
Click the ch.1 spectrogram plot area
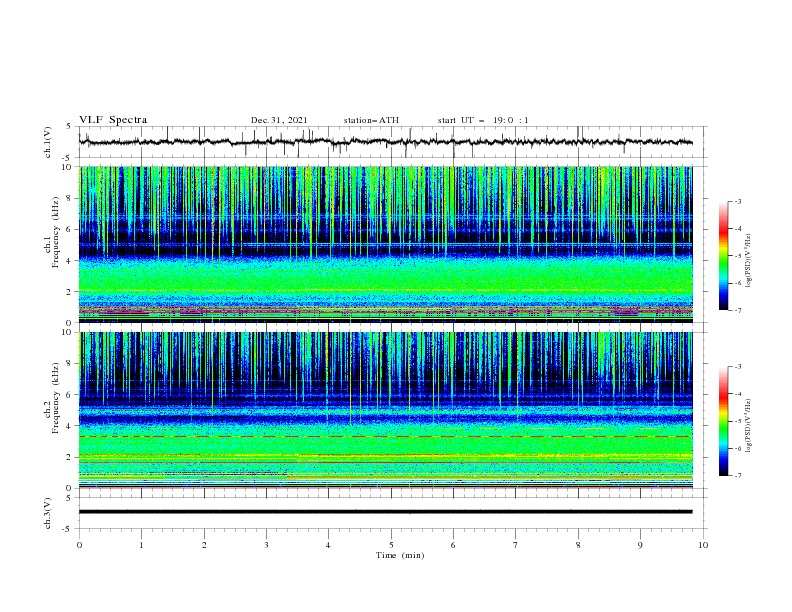pos(385,244)
